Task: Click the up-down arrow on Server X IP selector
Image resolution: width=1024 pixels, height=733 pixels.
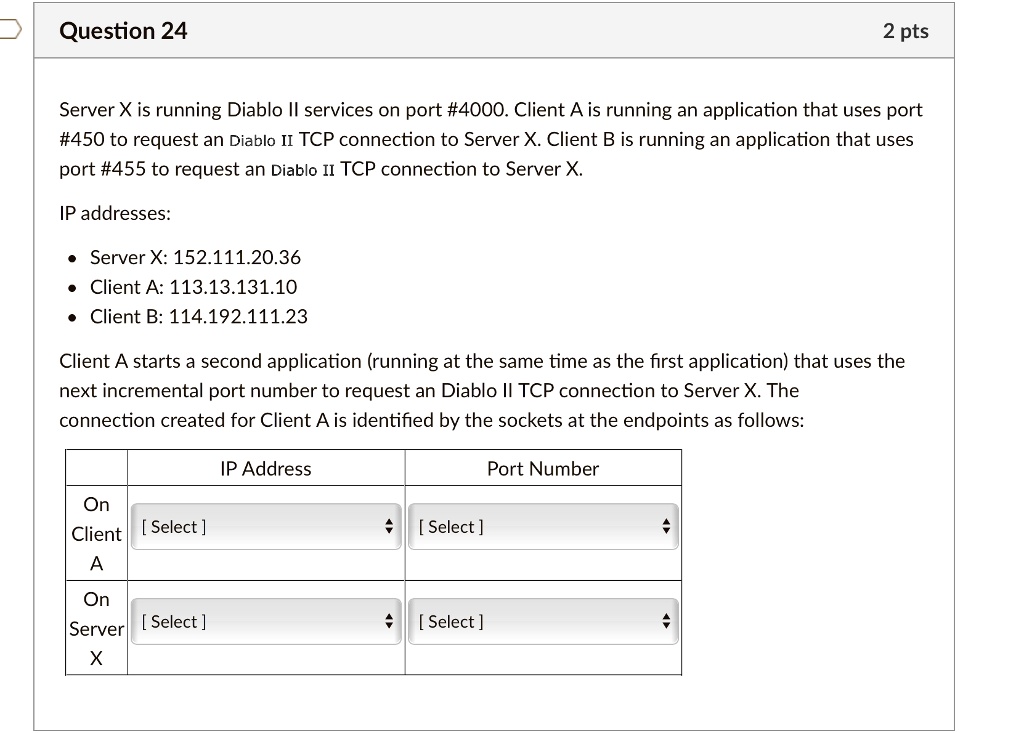Action: point(390,621)
